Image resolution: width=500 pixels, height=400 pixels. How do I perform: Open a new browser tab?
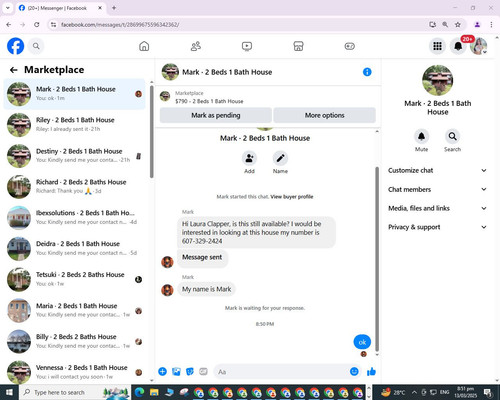point(114,8)
